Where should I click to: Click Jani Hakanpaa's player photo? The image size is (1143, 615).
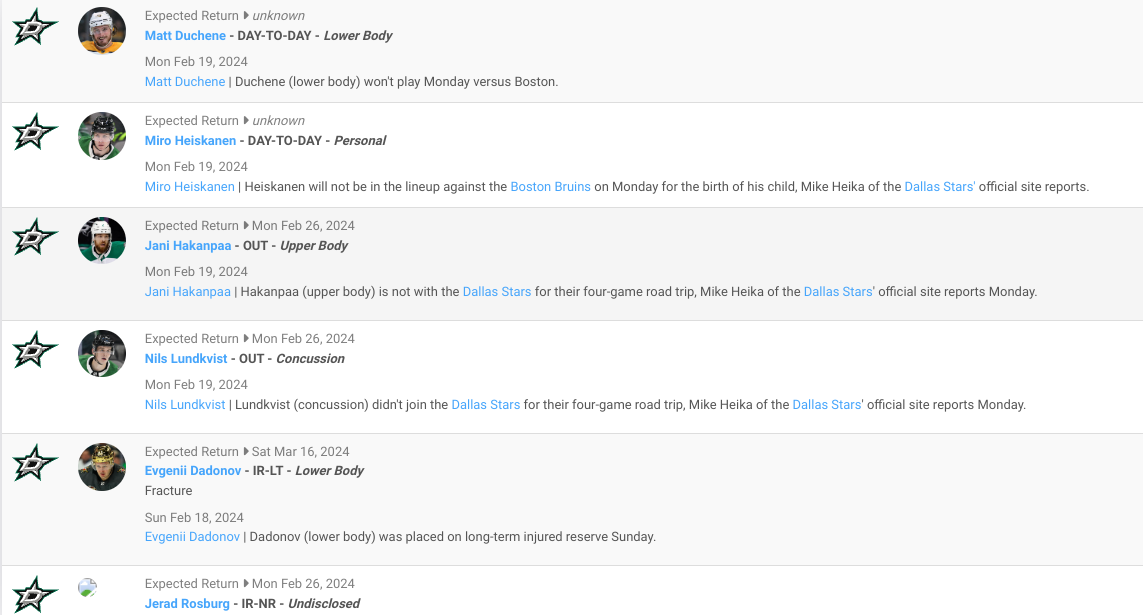[102, 241]
